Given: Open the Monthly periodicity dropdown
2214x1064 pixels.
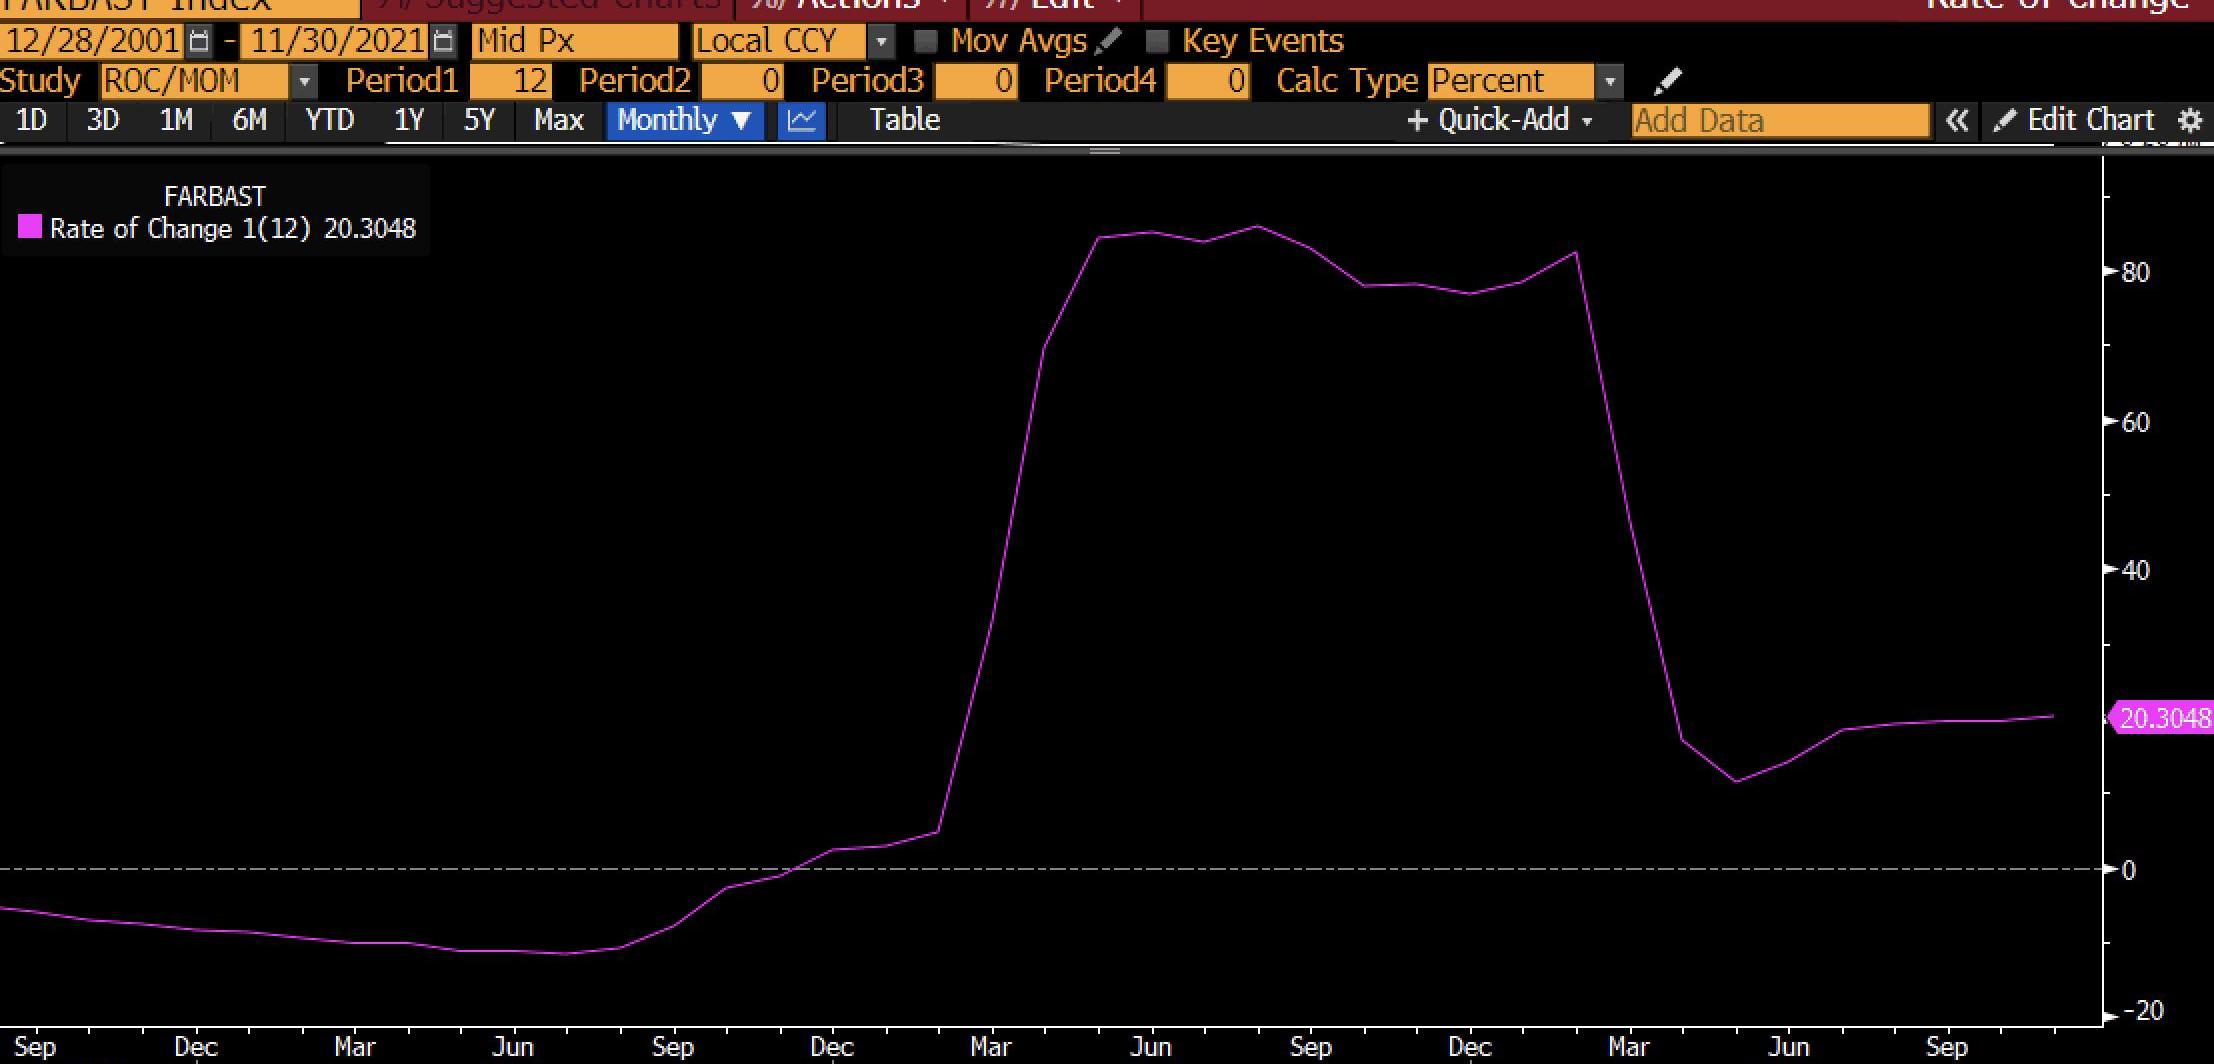Looking at the screenshot, I should pyautogui.click(x=684, y=121).
